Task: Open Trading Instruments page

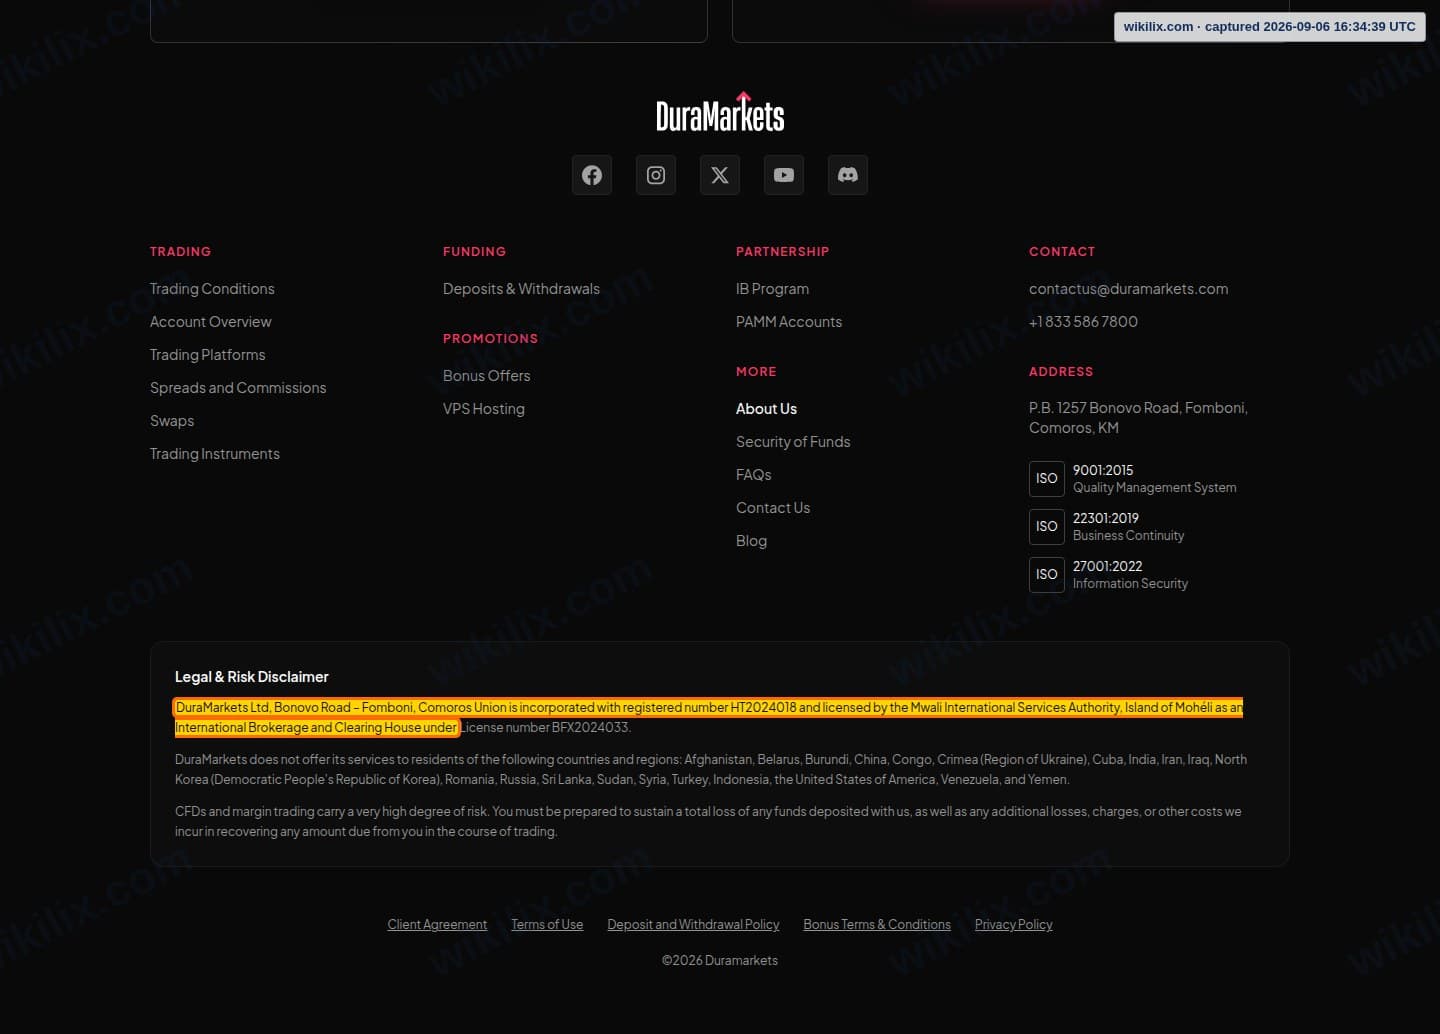Action: click(x=215, y=454)
